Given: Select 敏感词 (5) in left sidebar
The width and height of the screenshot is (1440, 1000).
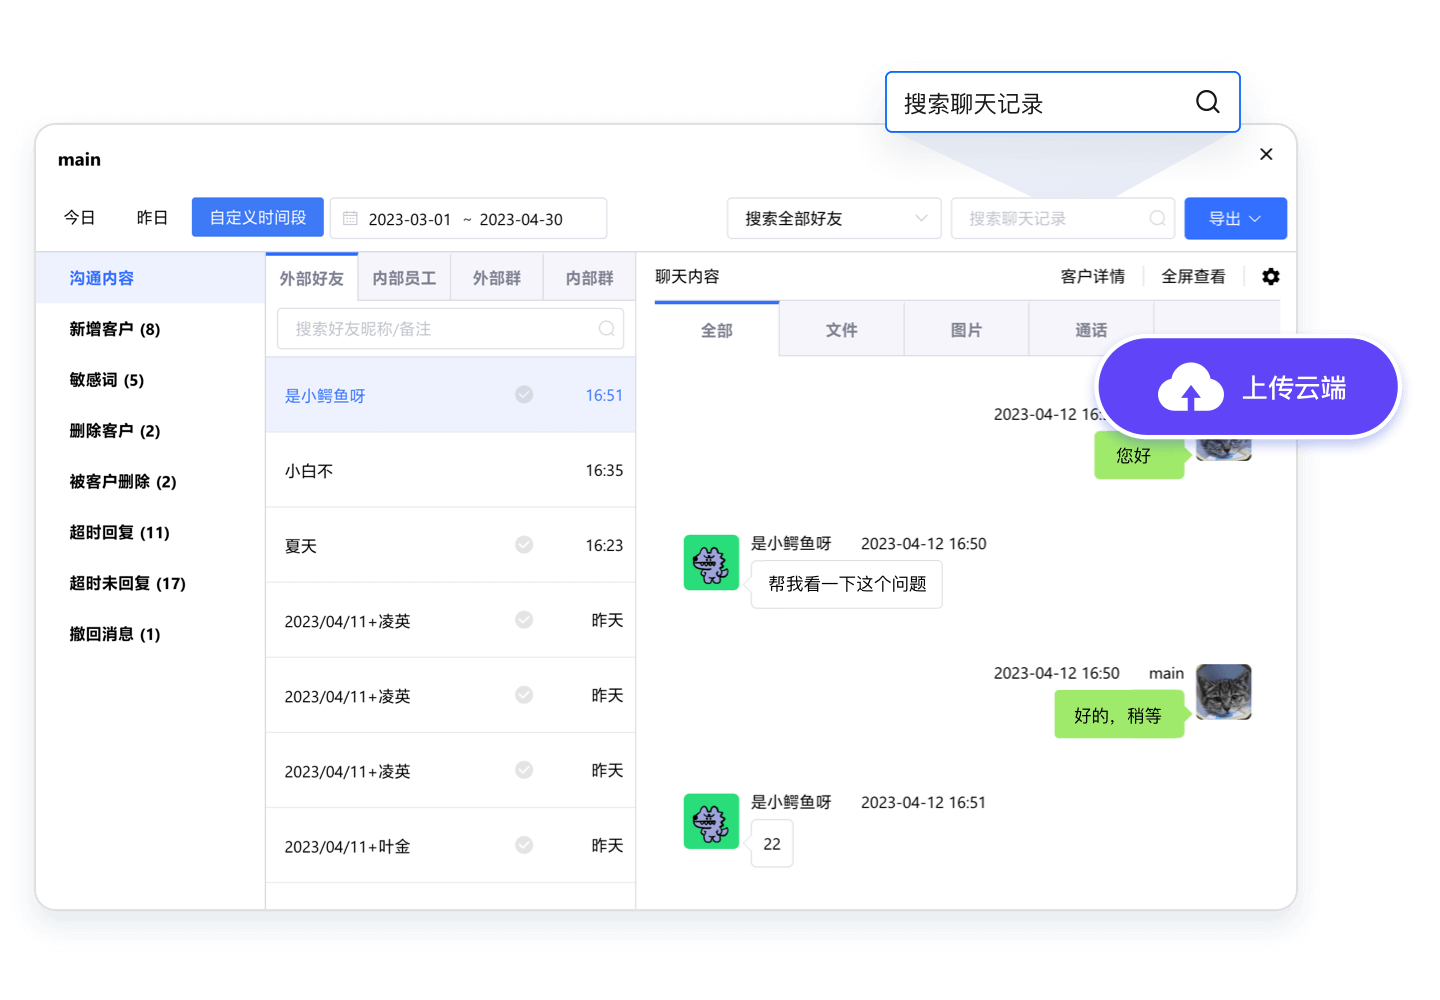Looking at the screenshot, I should tap(107, 380).
